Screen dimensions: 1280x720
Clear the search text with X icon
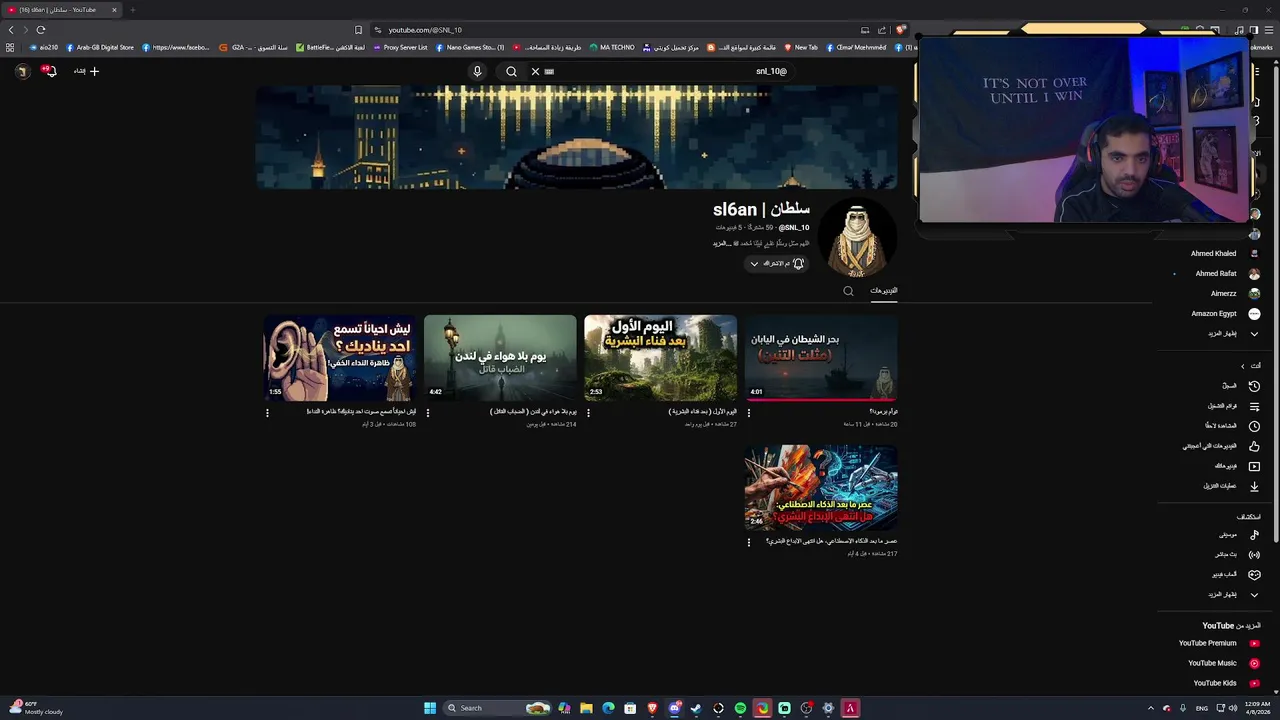[535, 71]
